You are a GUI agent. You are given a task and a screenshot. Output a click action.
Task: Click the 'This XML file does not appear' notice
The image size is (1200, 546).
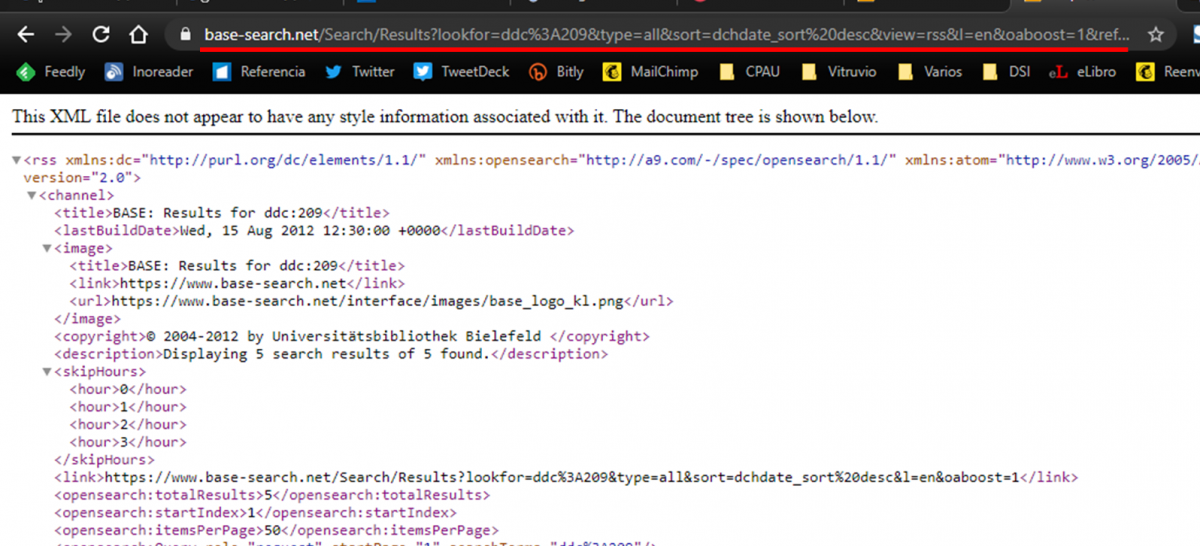[x=445, y=117]
